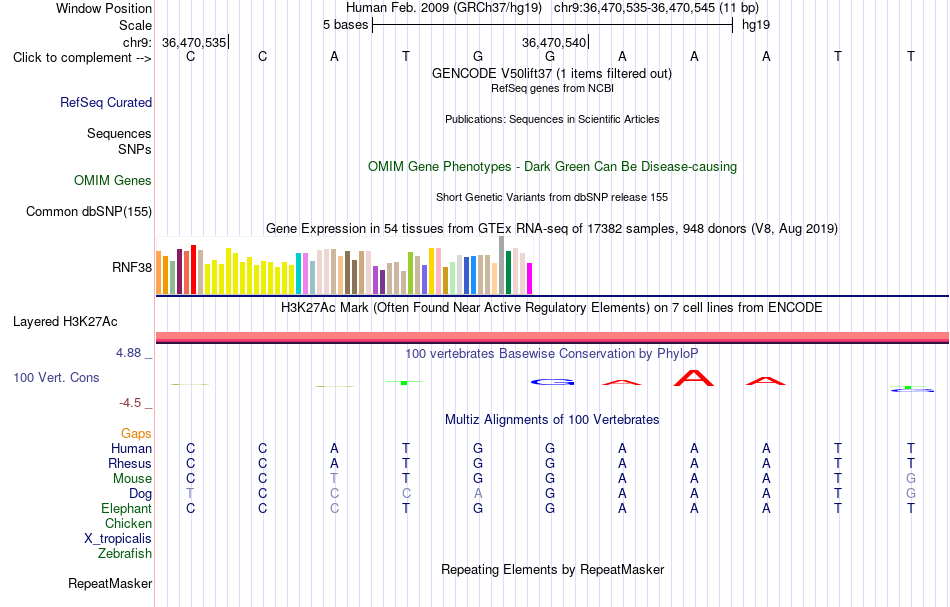Click the magenta bar ending the RNF38 expression chart
950x607 pixels.
click(x=530, y=279)
